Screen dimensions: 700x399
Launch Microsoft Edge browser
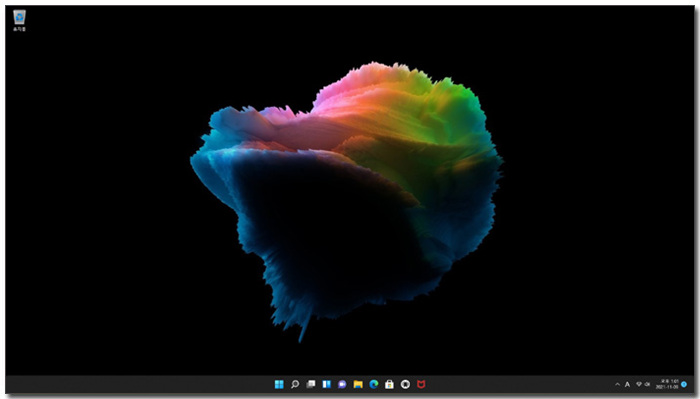(x=374, y=384)
